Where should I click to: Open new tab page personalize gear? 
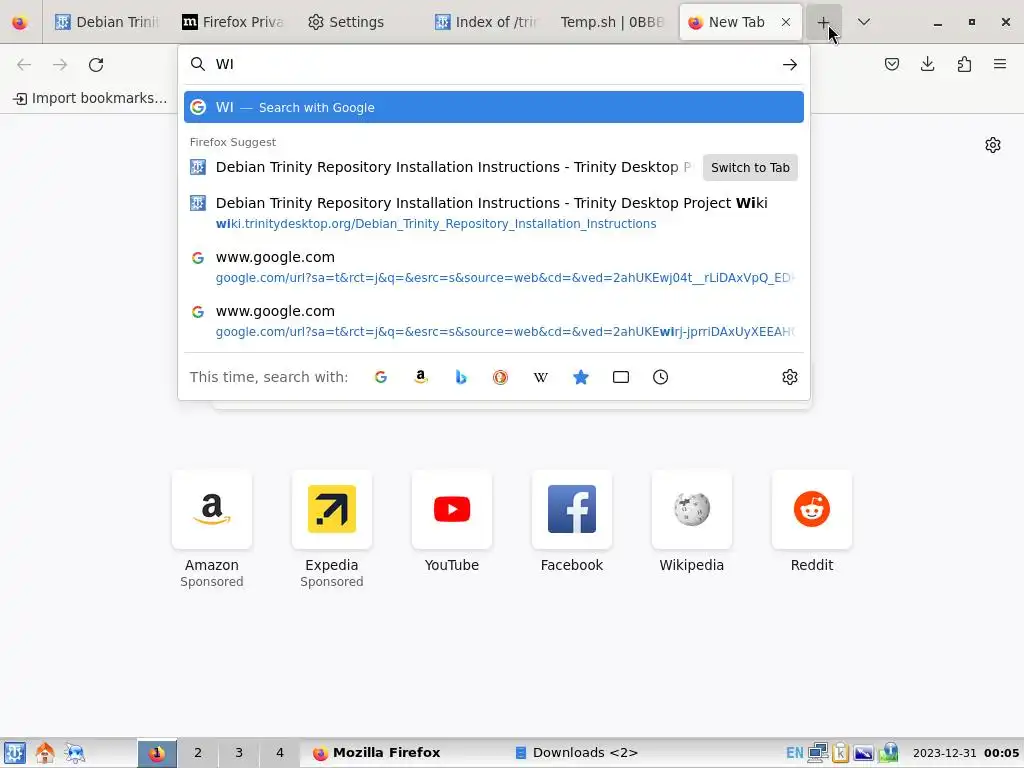click(993, 145)
